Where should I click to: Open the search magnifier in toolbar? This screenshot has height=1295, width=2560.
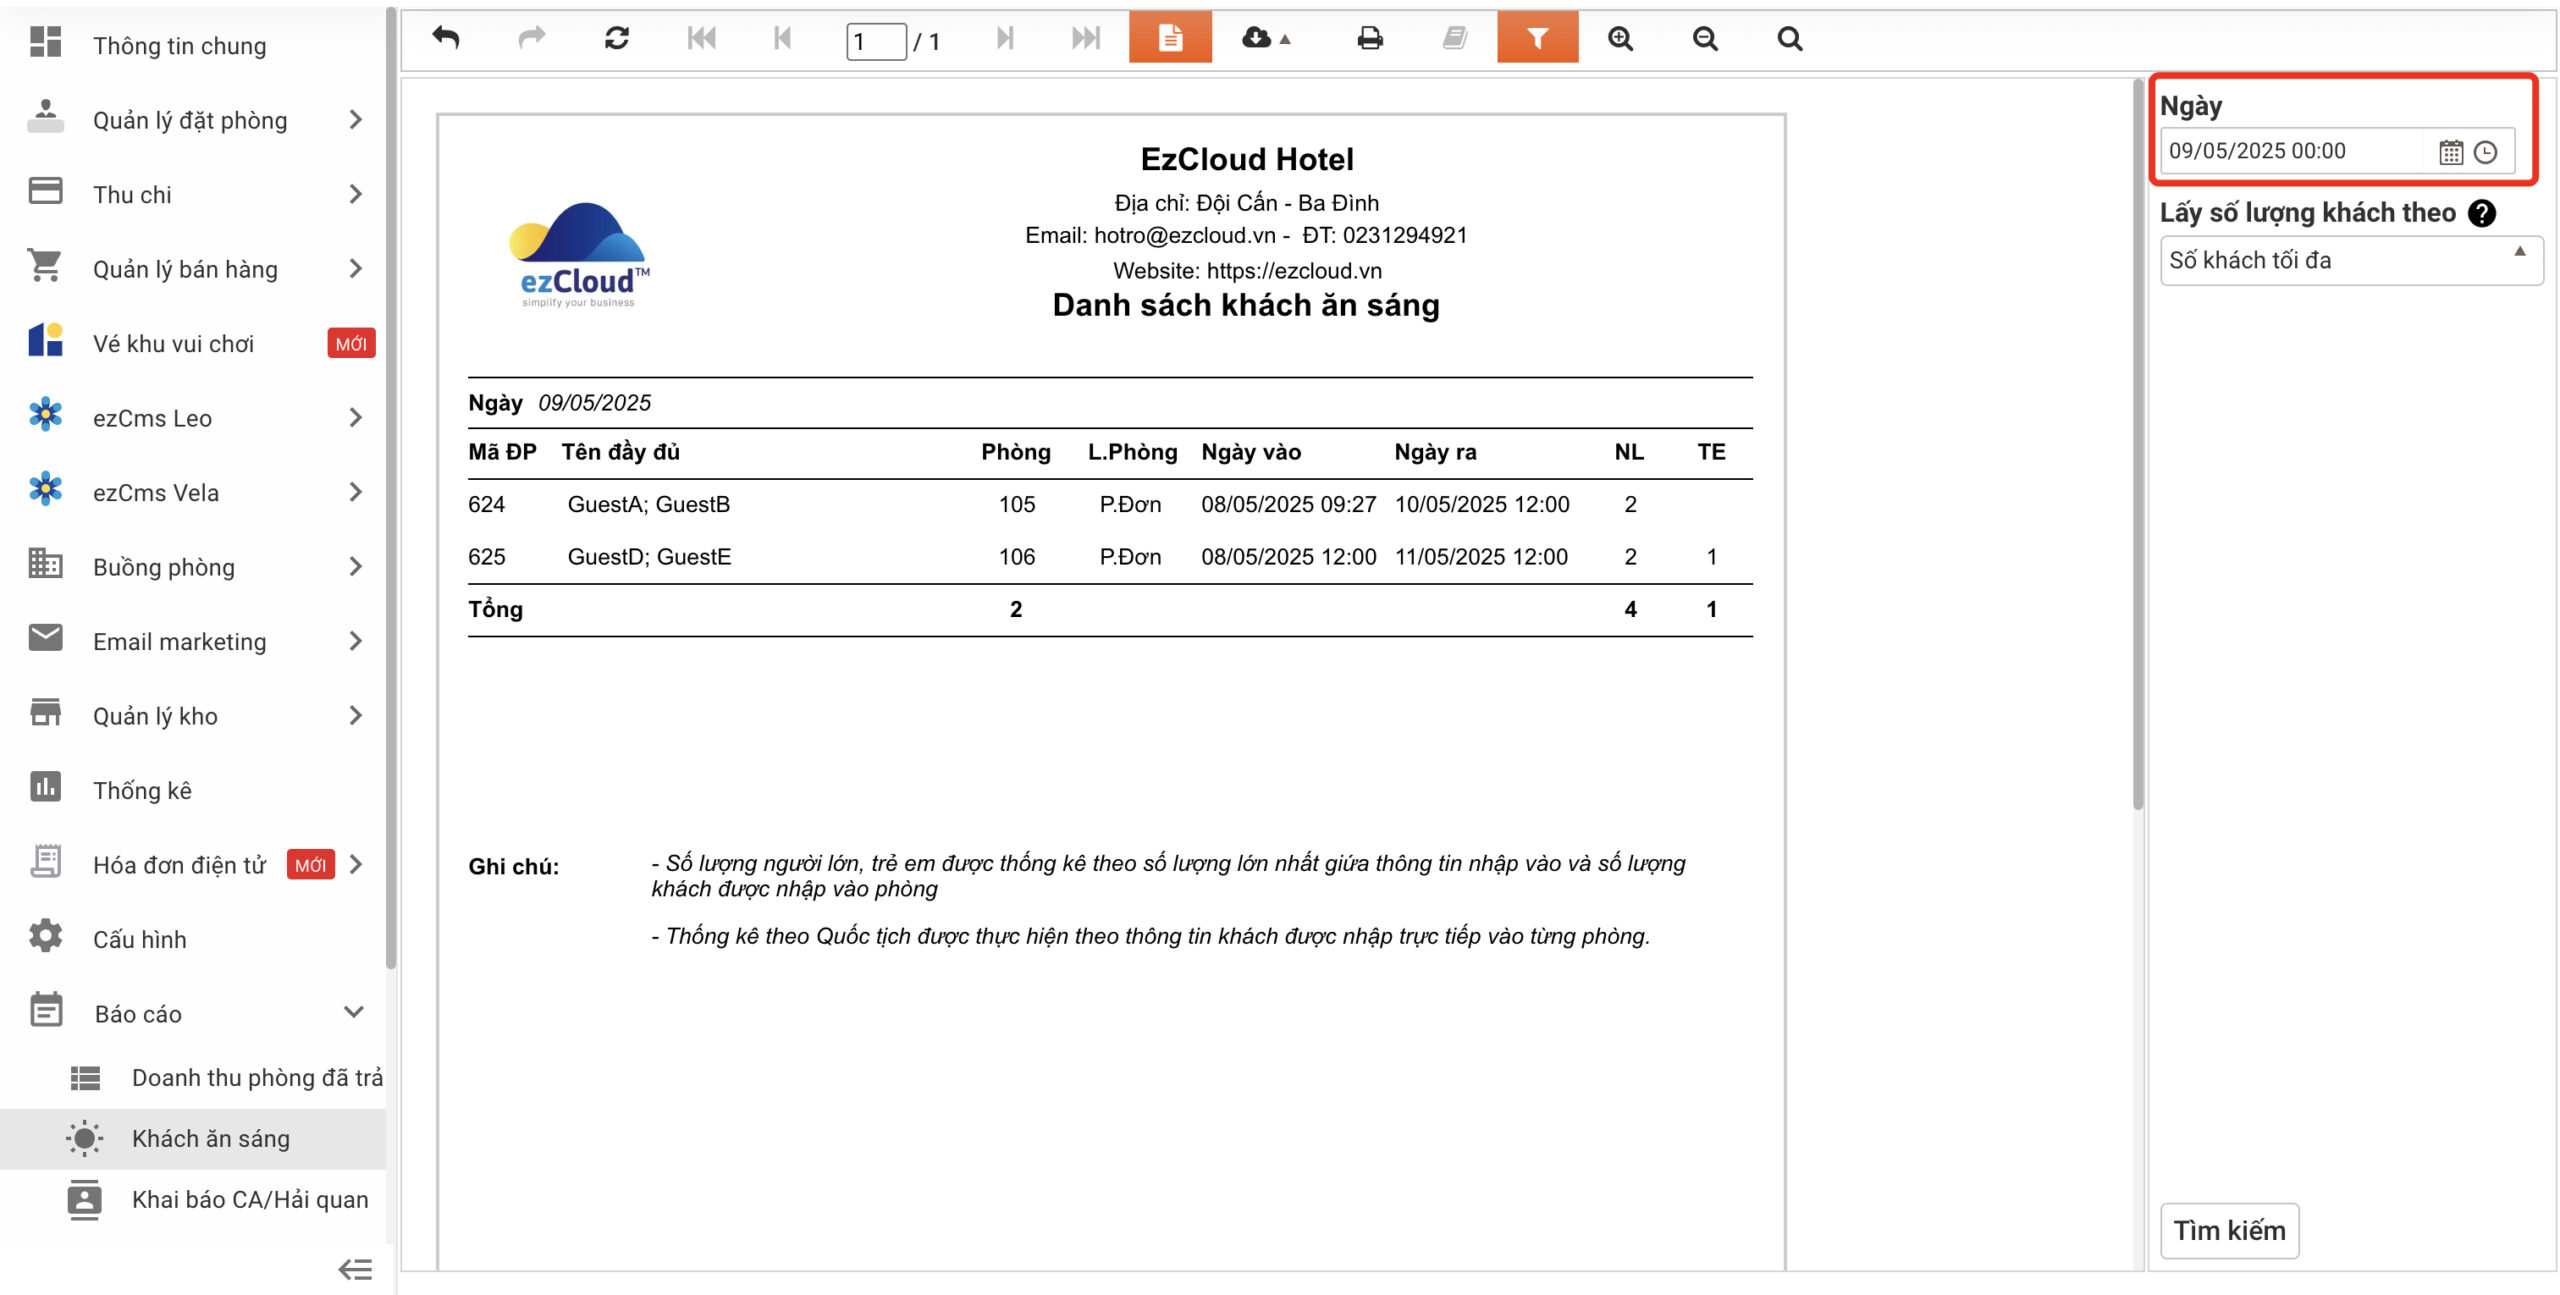pyautogui.click(x=1790, y=38)
